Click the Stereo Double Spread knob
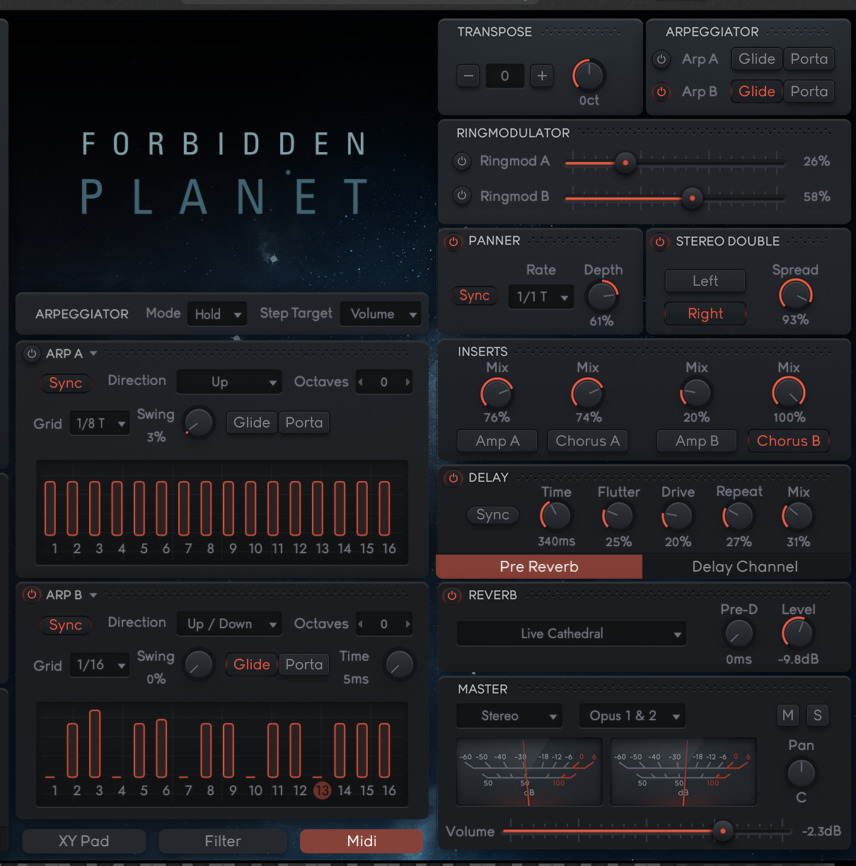 point(796,295)
